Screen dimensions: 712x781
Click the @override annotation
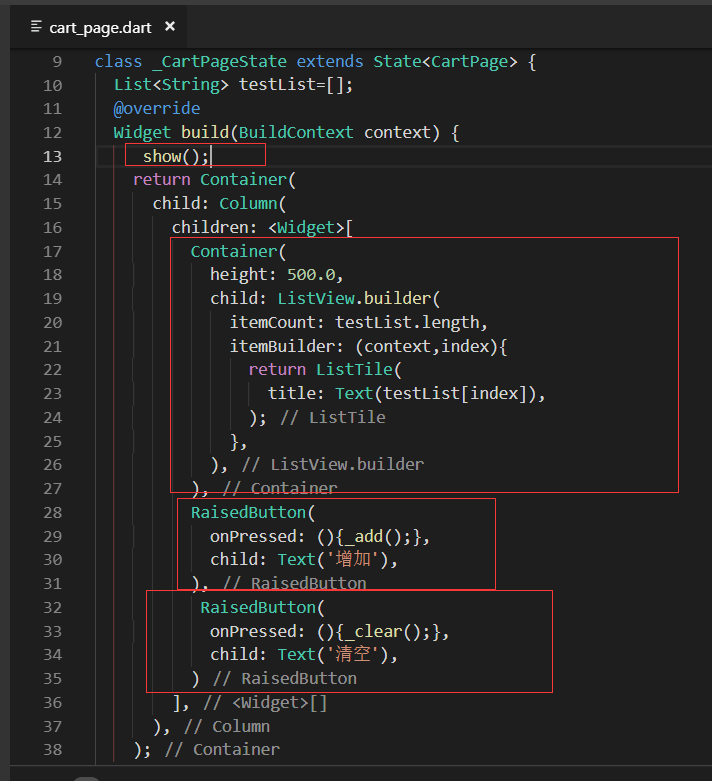(157, 109)
